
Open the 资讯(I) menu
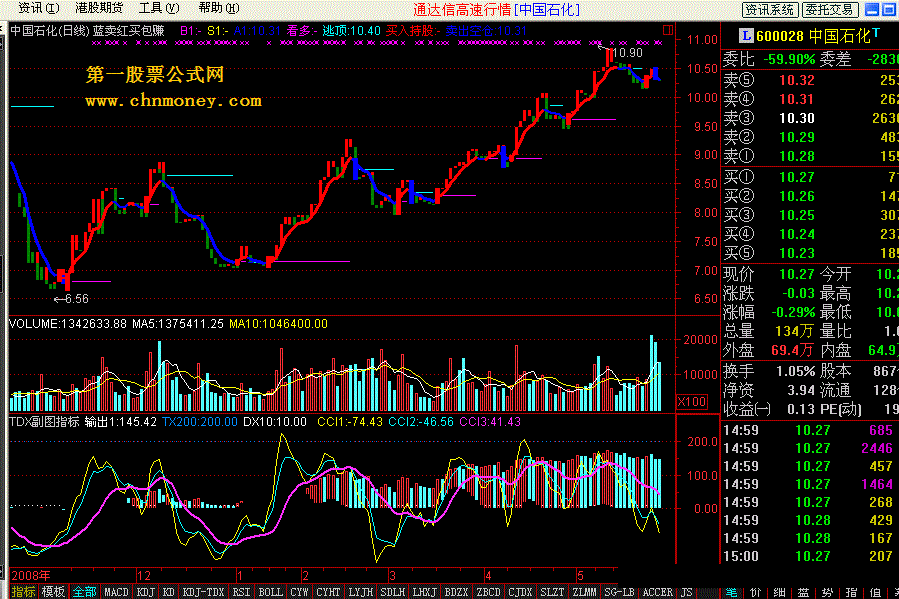[x=38, y=8]
